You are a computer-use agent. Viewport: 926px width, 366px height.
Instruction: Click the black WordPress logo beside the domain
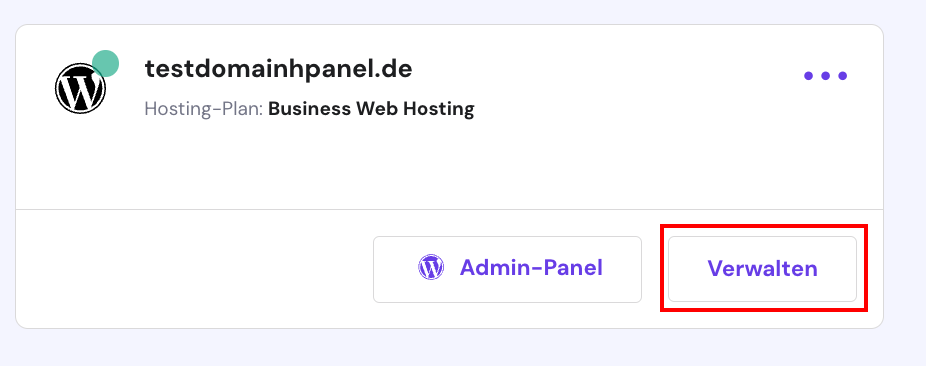tap(80, 89)
